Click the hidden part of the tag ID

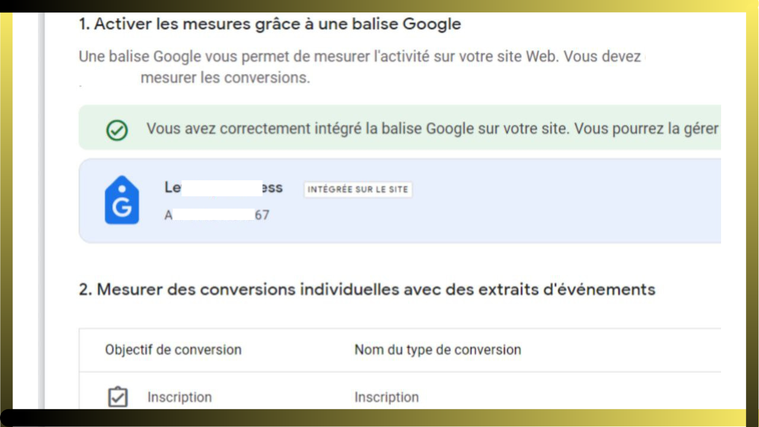click(212, 215)
